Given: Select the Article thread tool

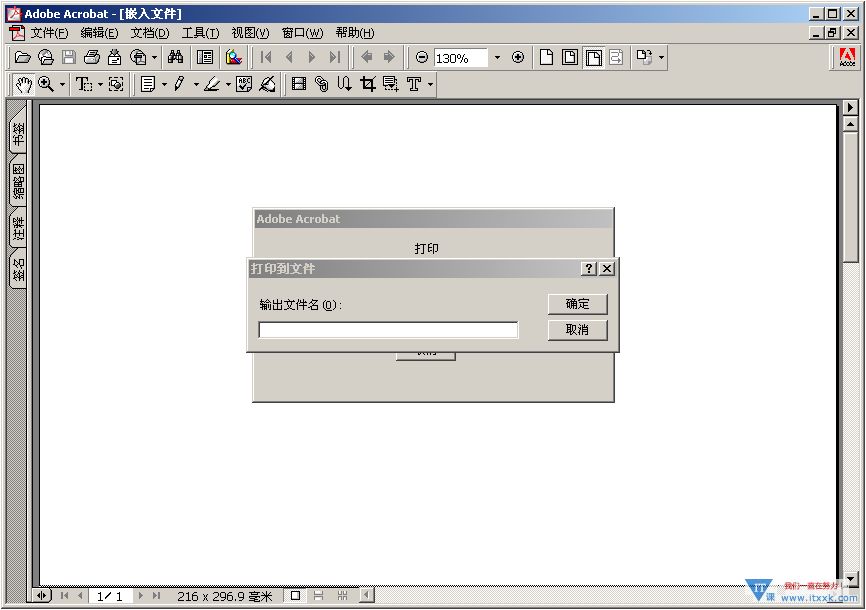Looking at the screenshot, I should [345, 85].
